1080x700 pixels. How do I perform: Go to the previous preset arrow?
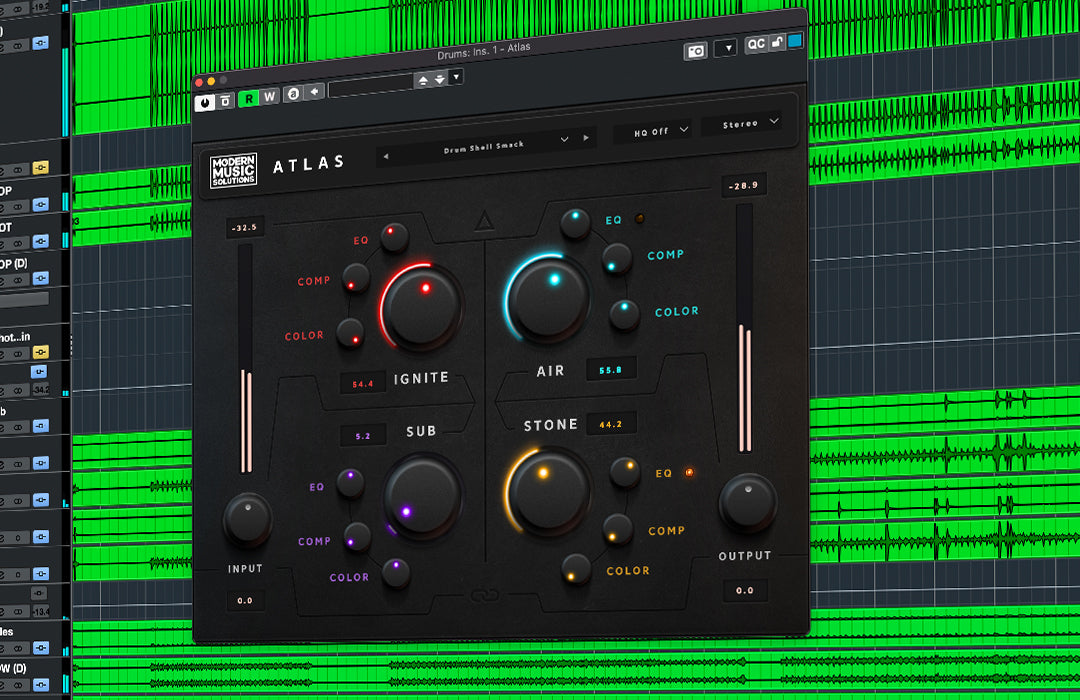point(386,154)
